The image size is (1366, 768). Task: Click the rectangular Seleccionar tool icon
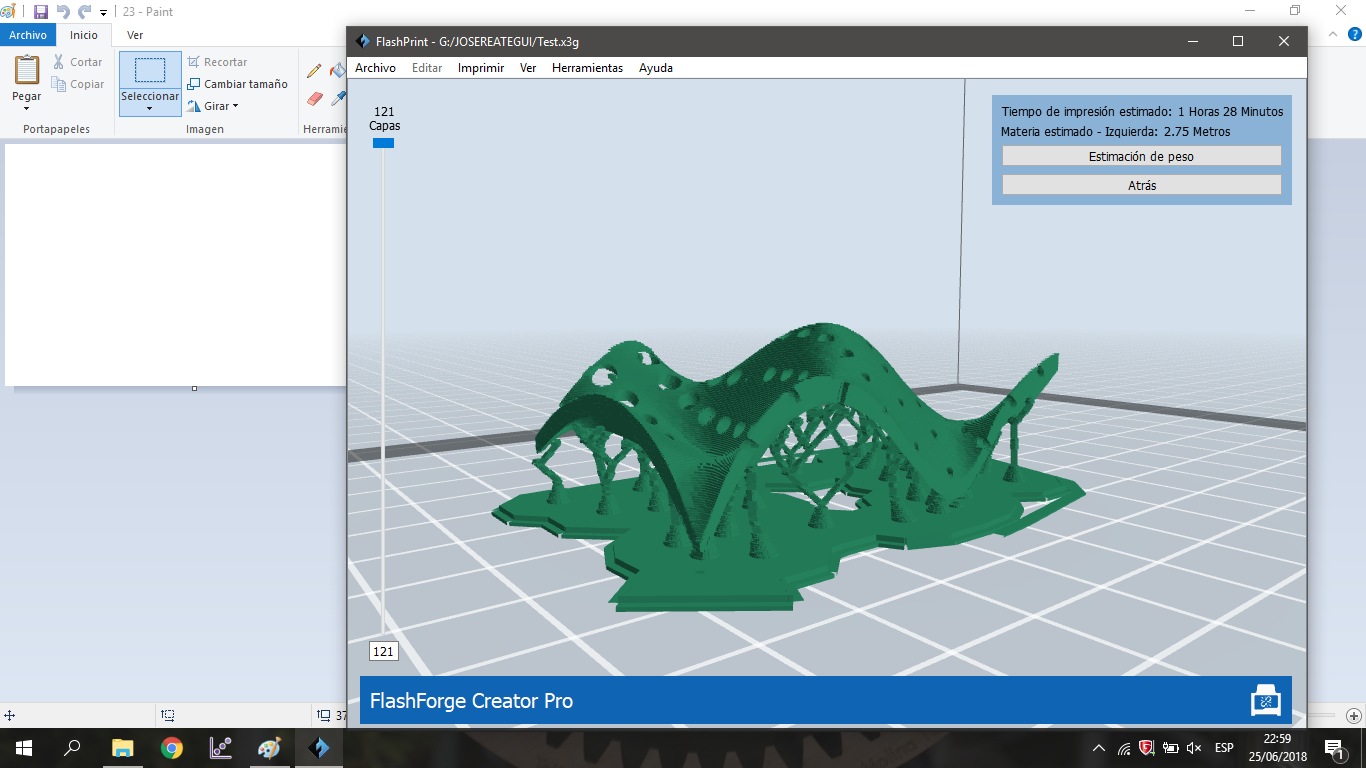click(150, 70)
